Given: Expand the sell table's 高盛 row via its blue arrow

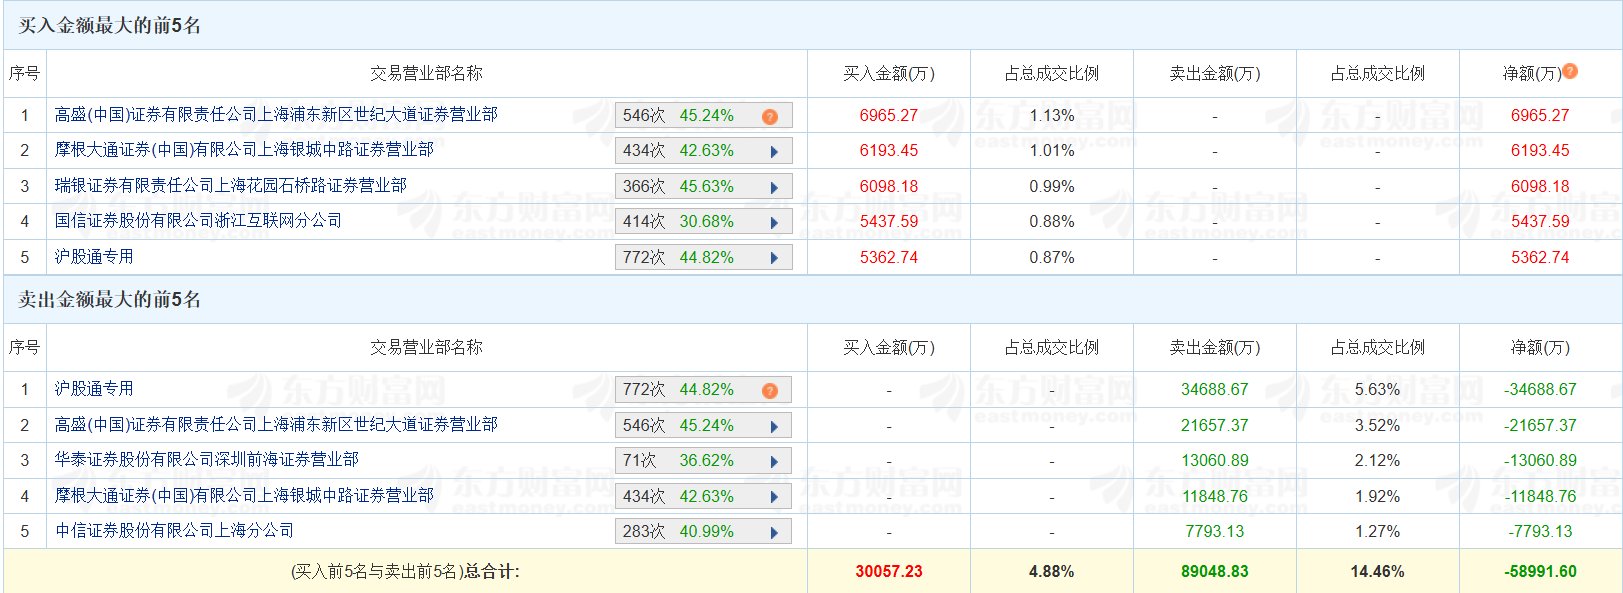Looking at the screenshot, I should click(774, 426).
